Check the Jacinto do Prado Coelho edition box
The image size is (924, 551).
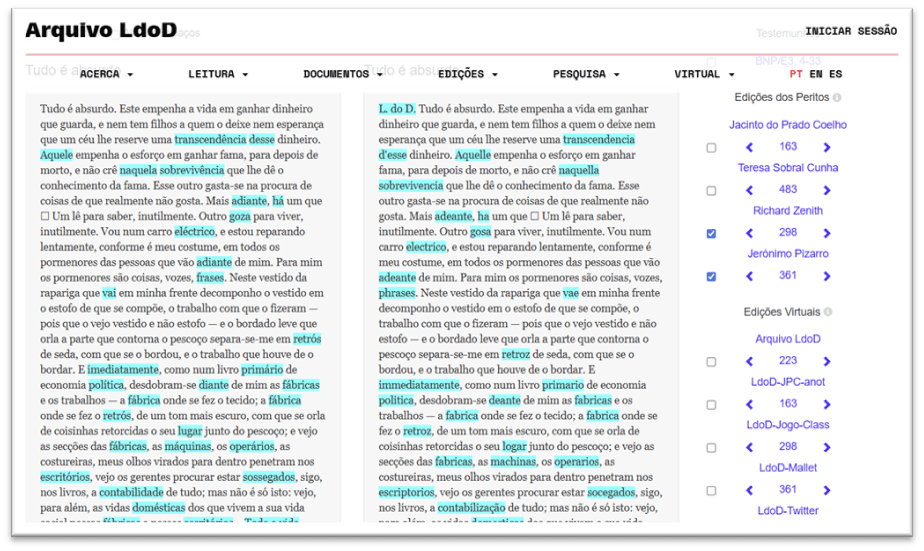711,148
